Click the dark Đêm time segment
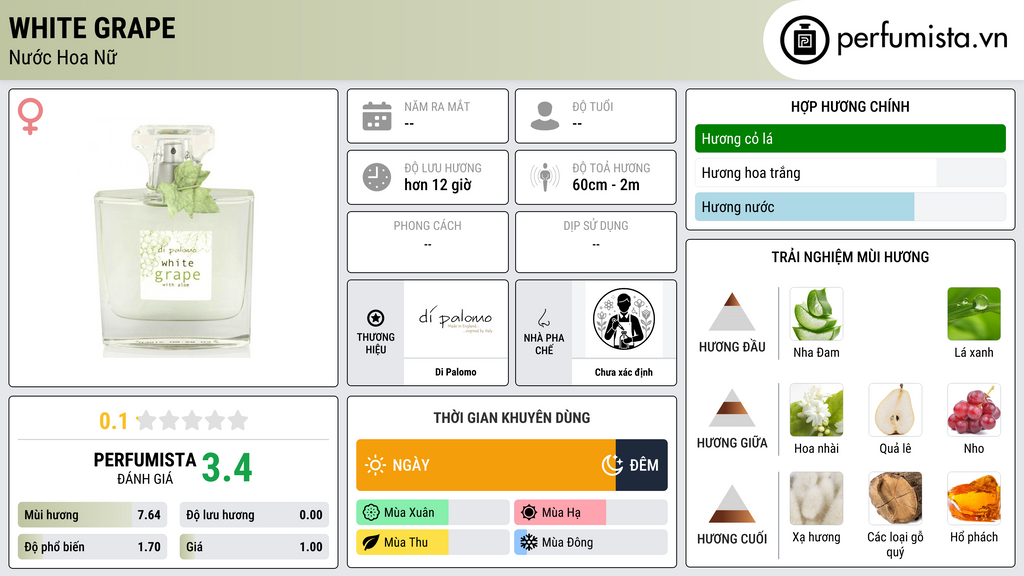The image size is (1024, 576). 641,465
